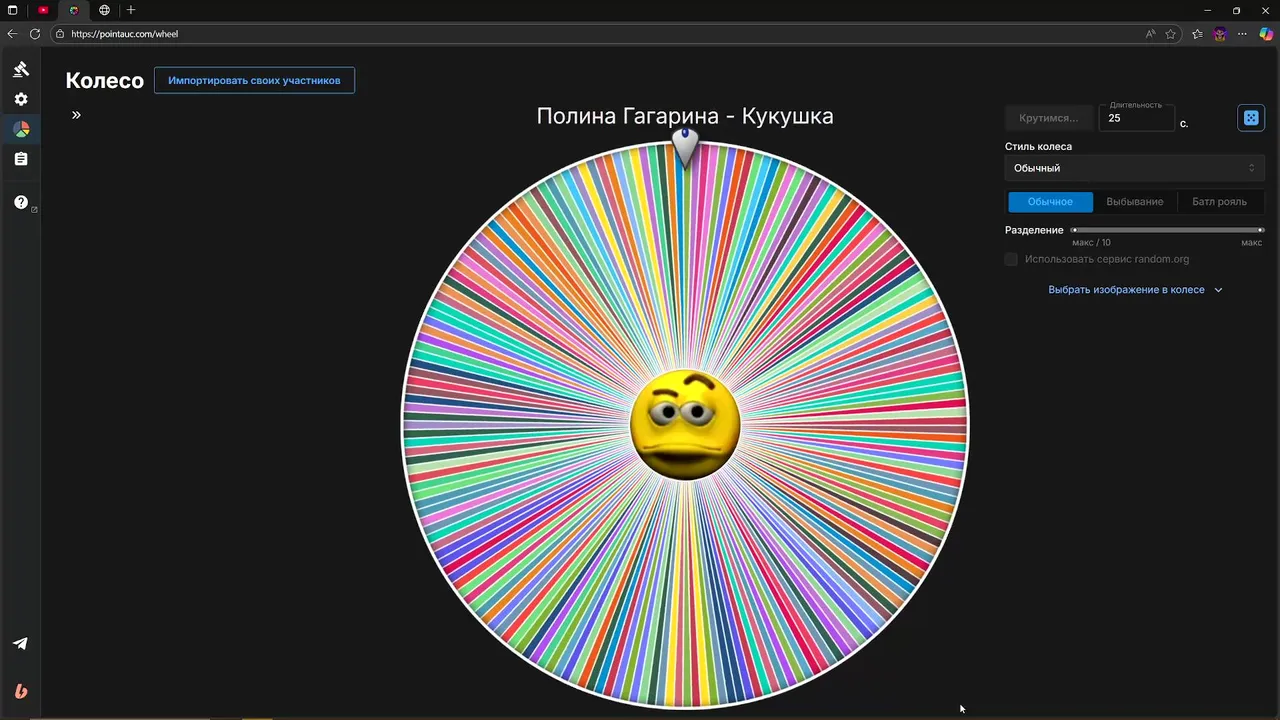
Task: Click the Read aloud icon in address bar
Action: (1151, 34)
